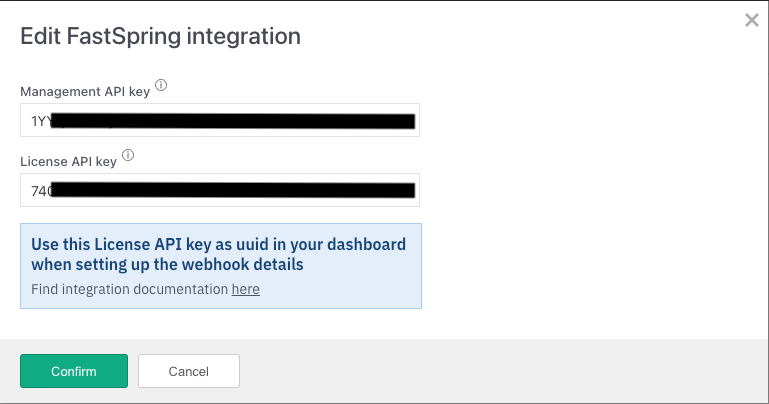The image size is (769, 404).
Task: Click the '740' text in License key field
Action: pos(40,190)
